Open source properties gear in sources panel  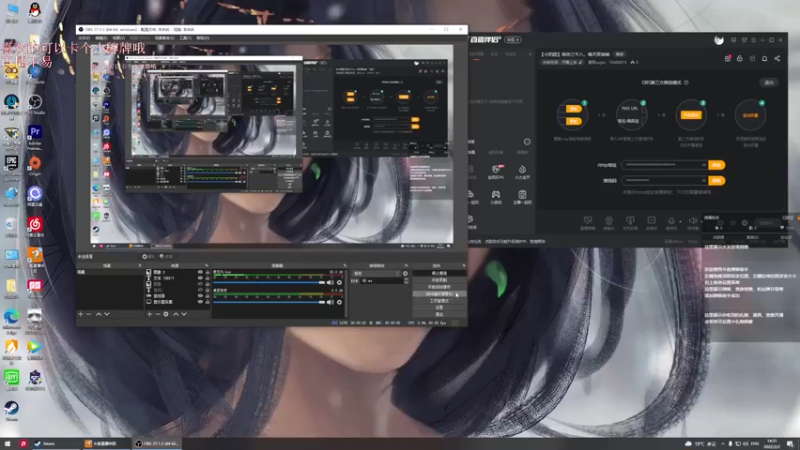click(166, 314)
